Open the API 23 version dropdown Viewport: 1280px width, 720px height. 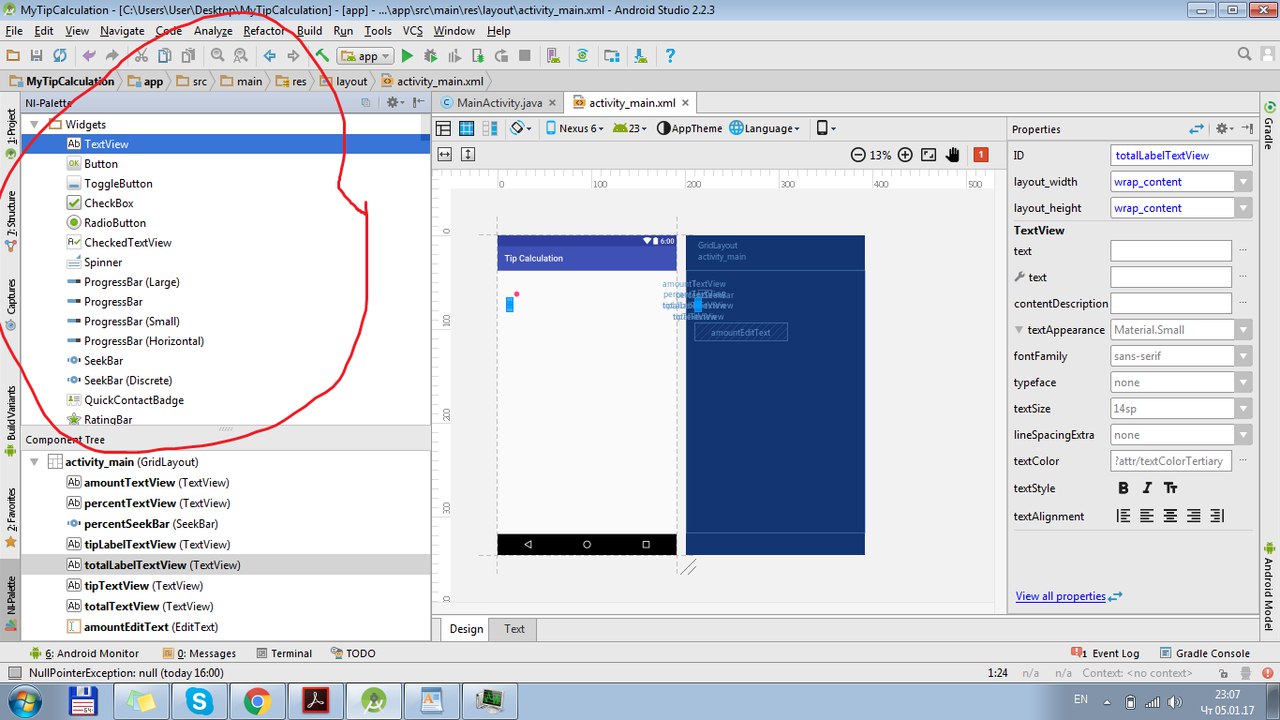click(630, 128)
